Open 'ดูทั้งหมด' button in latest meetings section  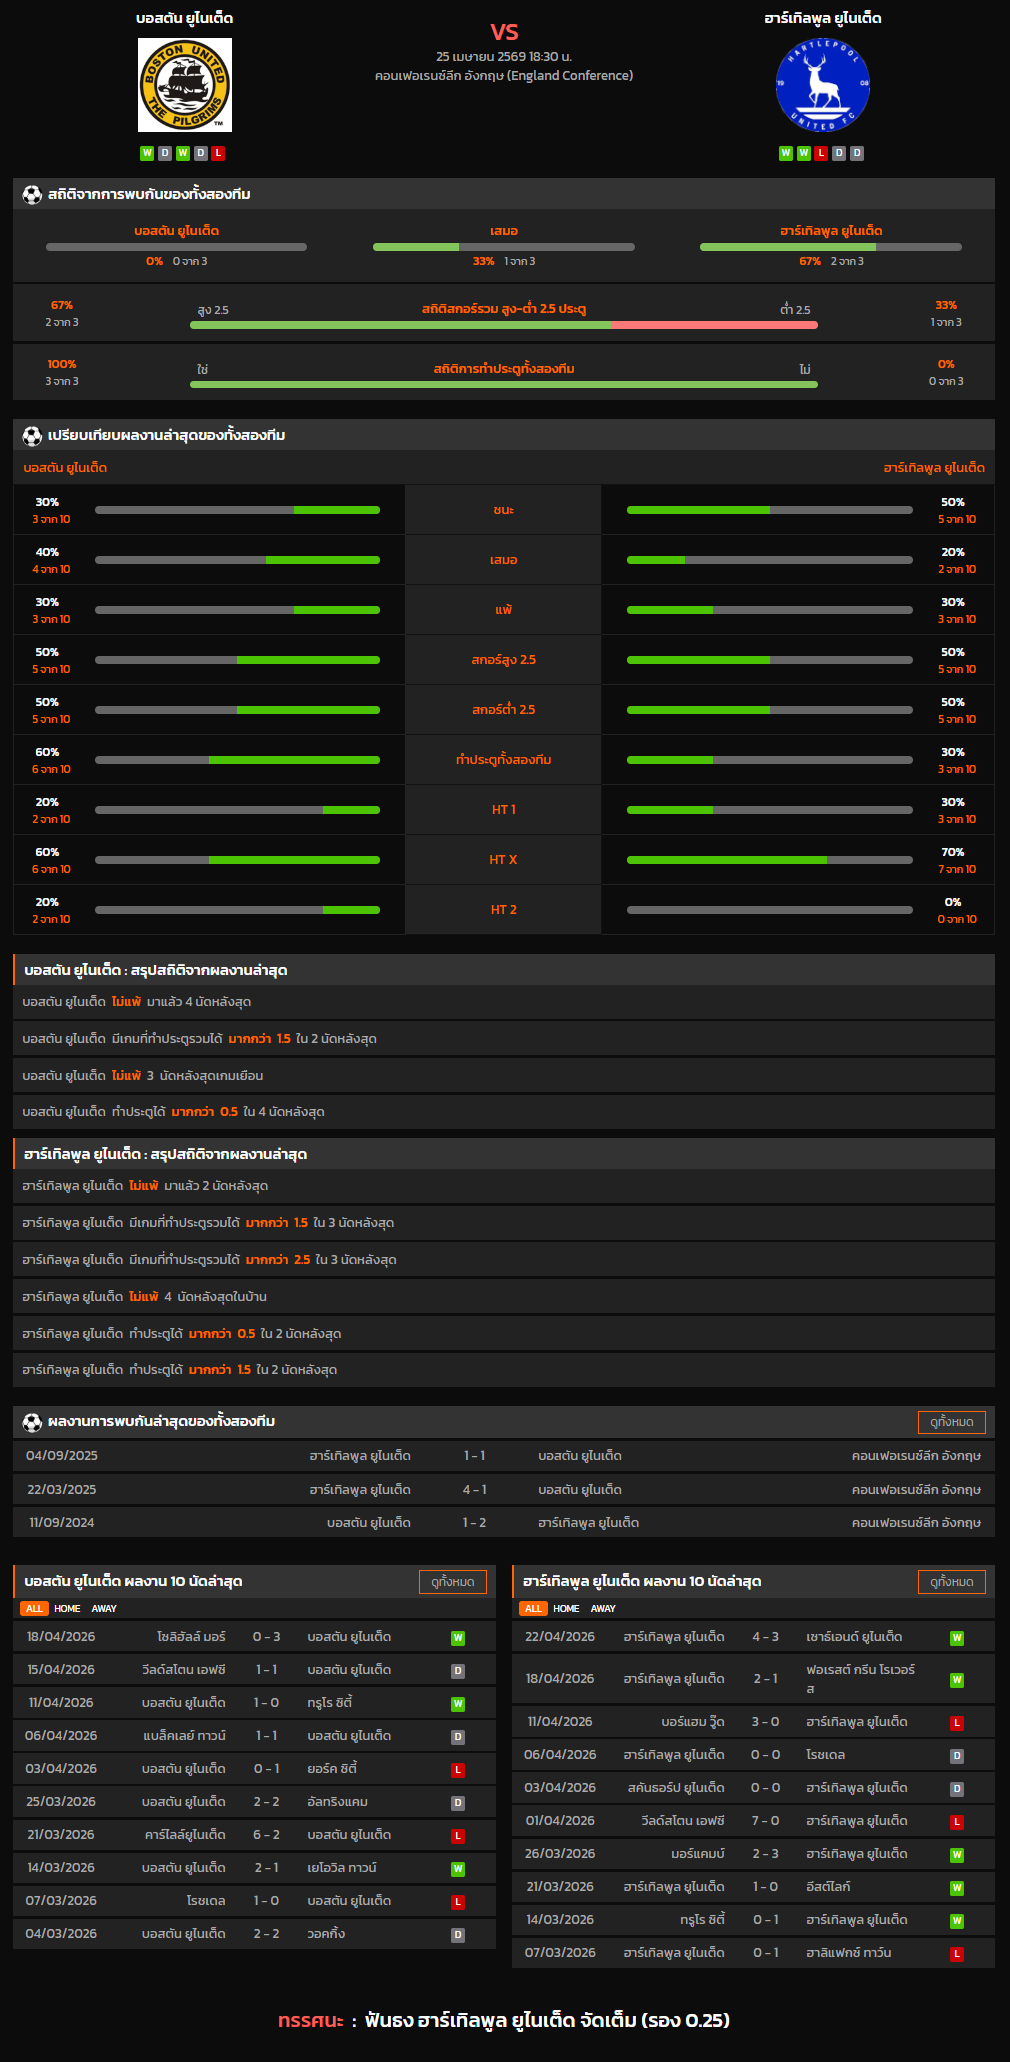click(x=951, y=1422)
